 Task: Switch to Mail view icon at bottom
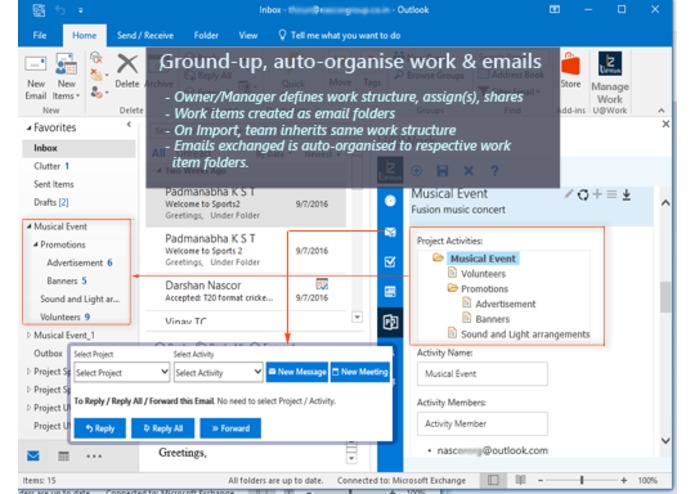click(x=33, y=455)
